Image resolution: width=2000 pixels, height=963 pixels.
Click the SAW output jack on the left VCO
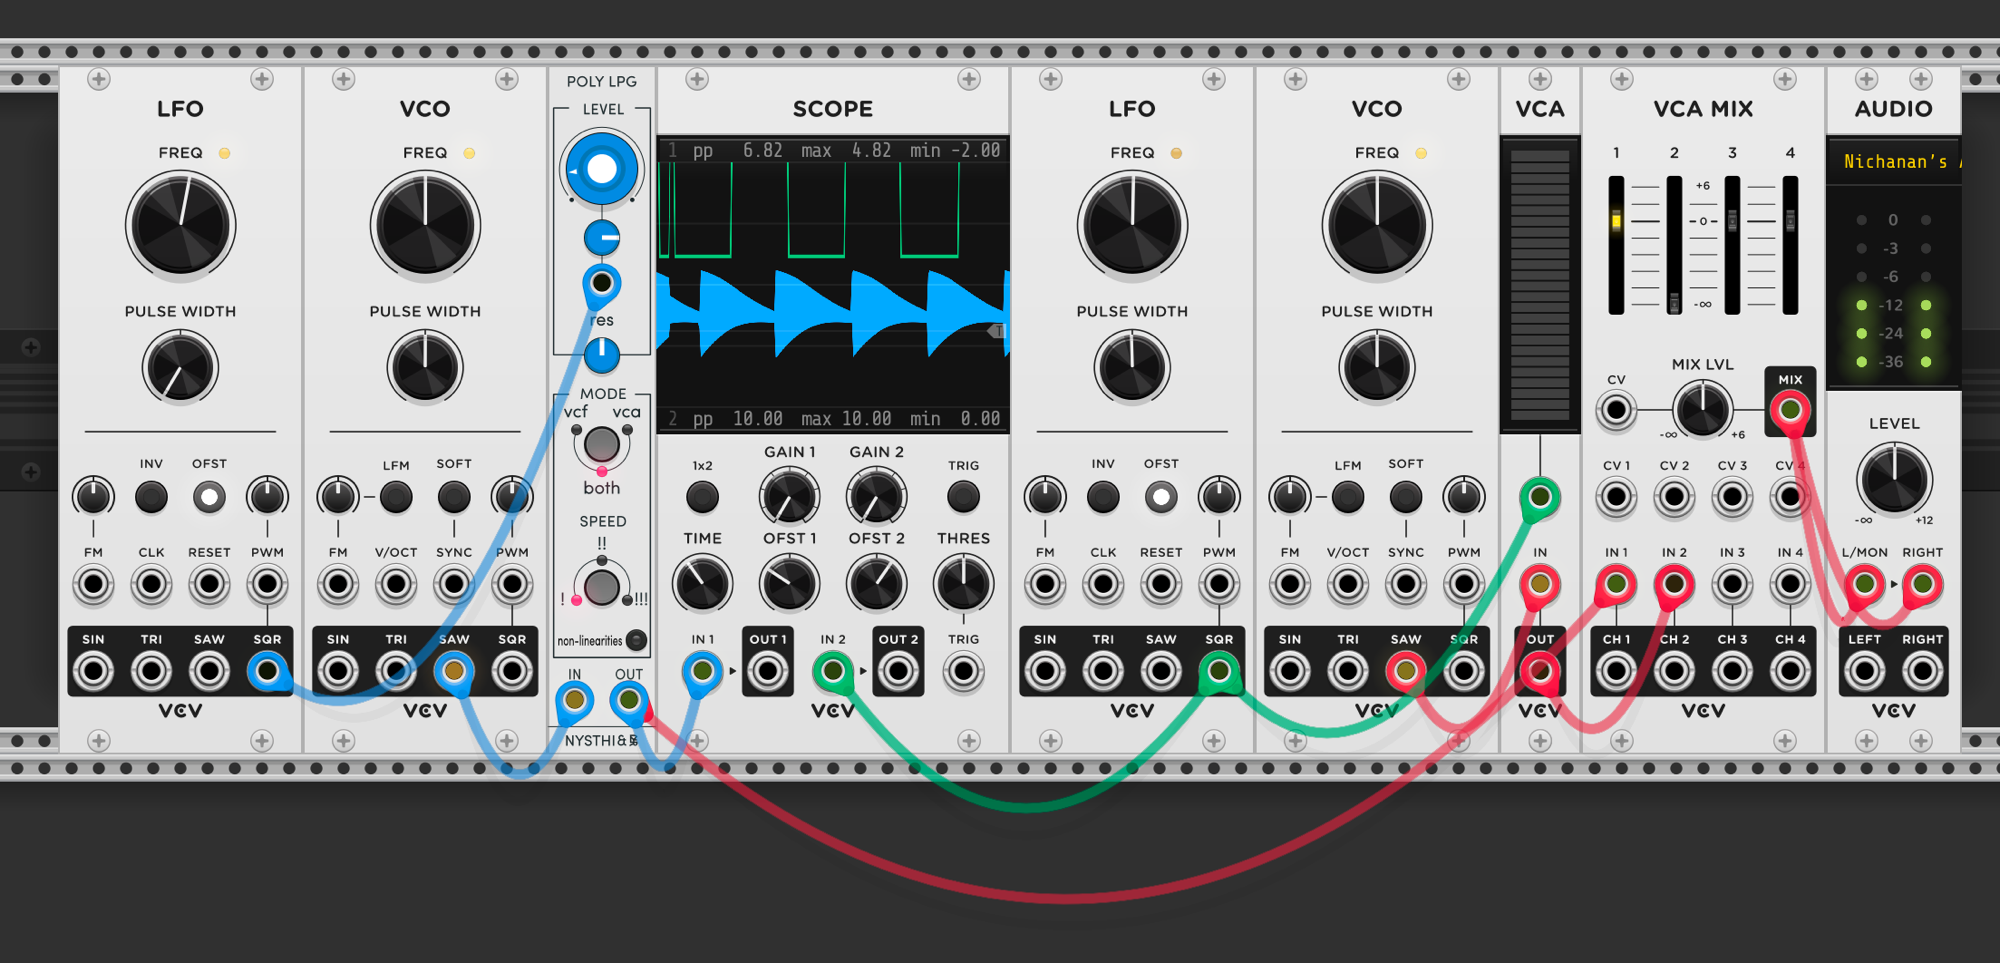point(454,671)
